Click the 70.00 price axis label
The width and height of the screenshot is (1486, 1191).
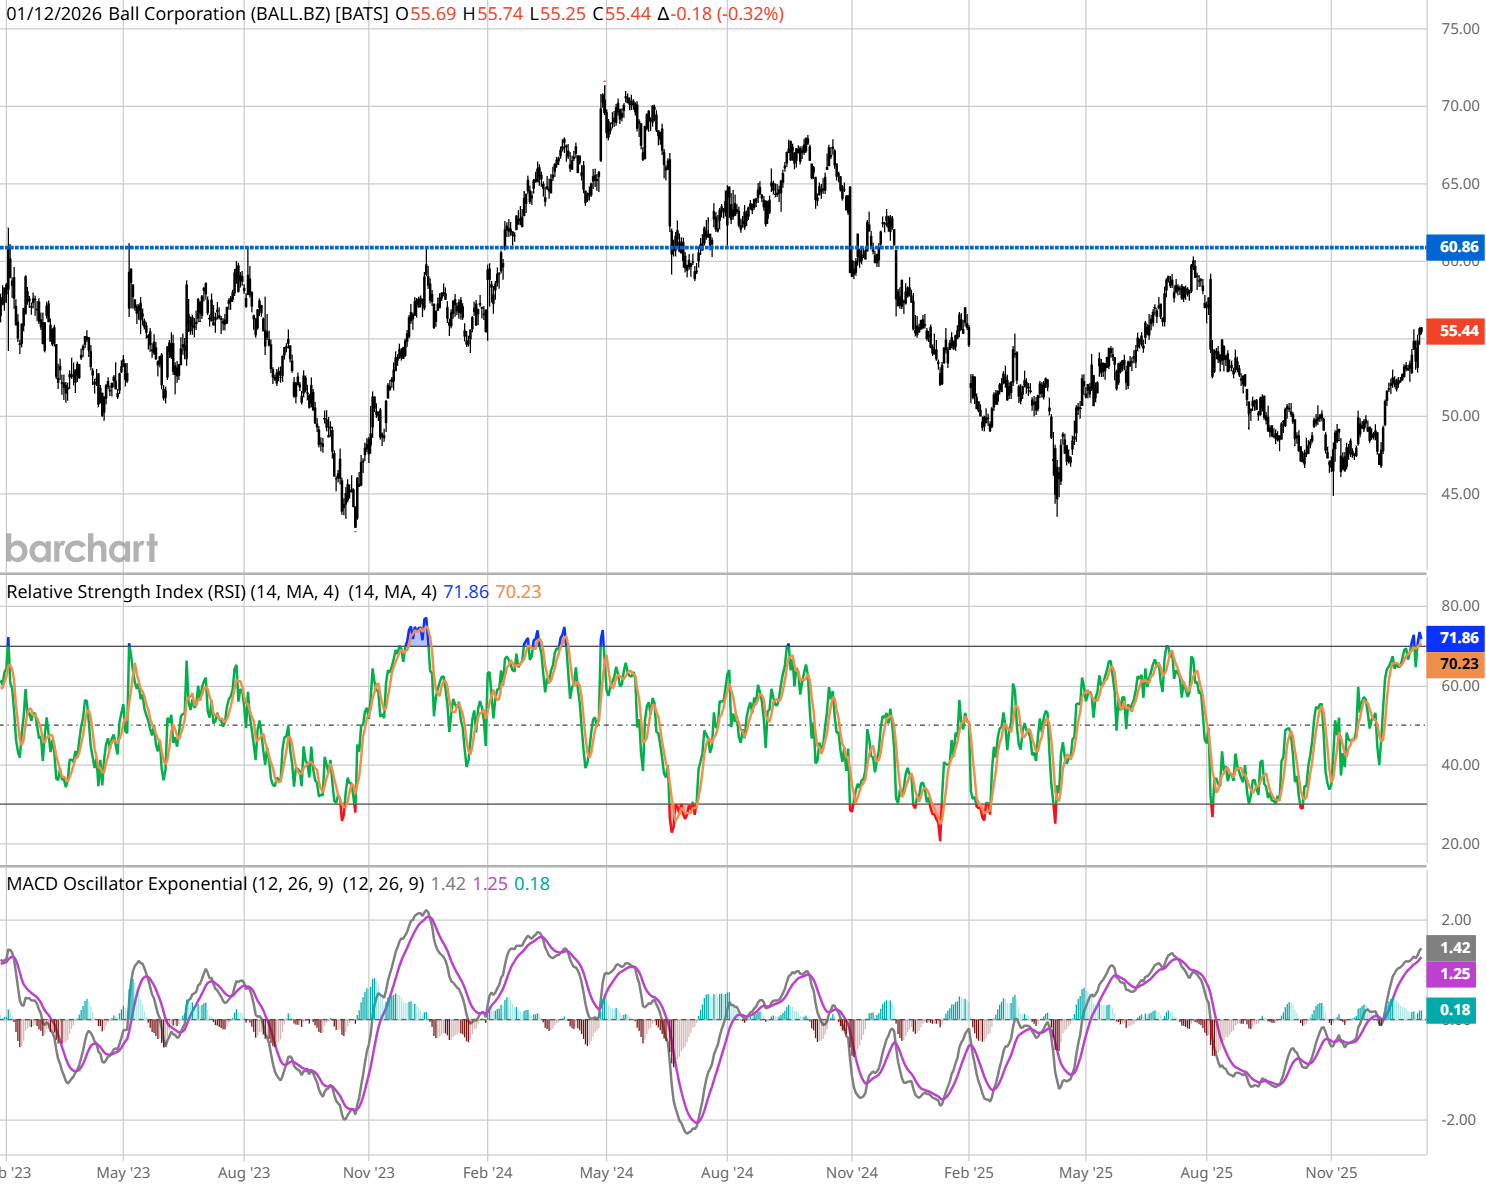tap(1459, 106)
